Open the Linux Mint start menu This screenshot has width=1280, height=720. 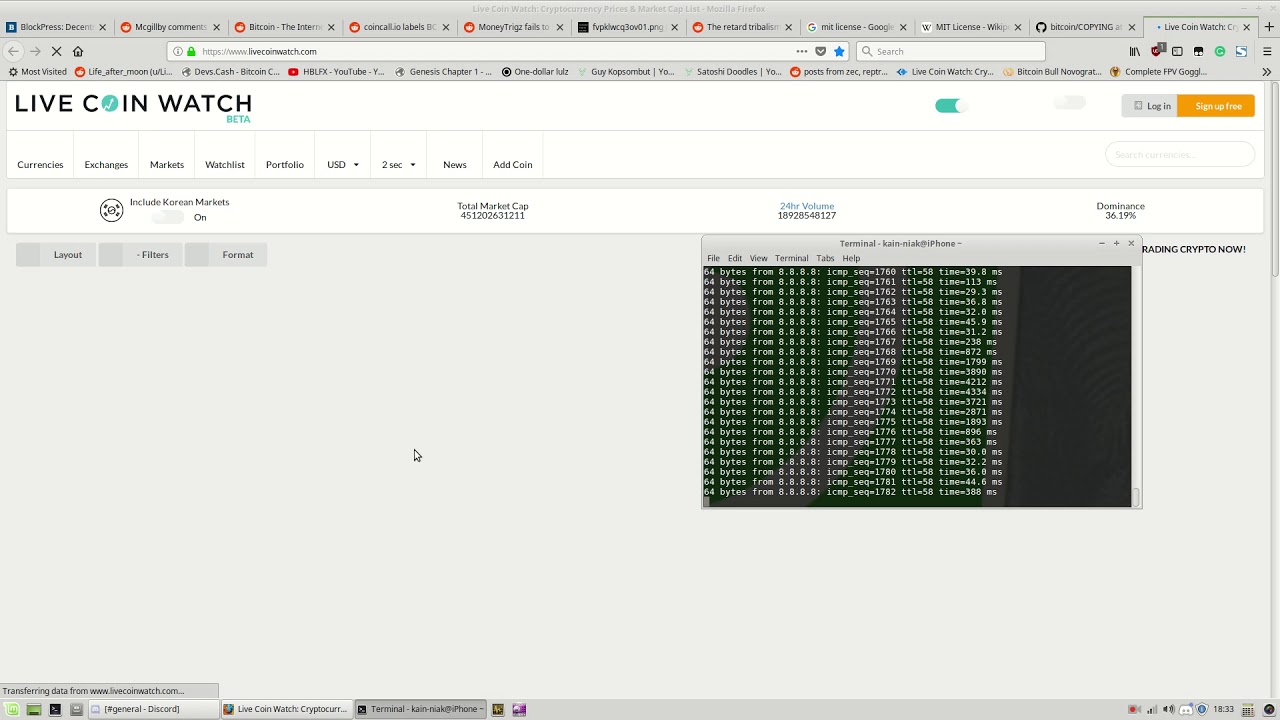(x=13, y=709)
